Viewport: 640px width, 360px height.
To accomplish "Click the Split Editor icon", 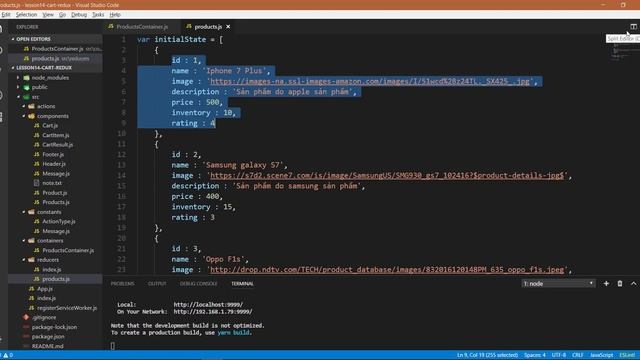I will tap(633, 27).
